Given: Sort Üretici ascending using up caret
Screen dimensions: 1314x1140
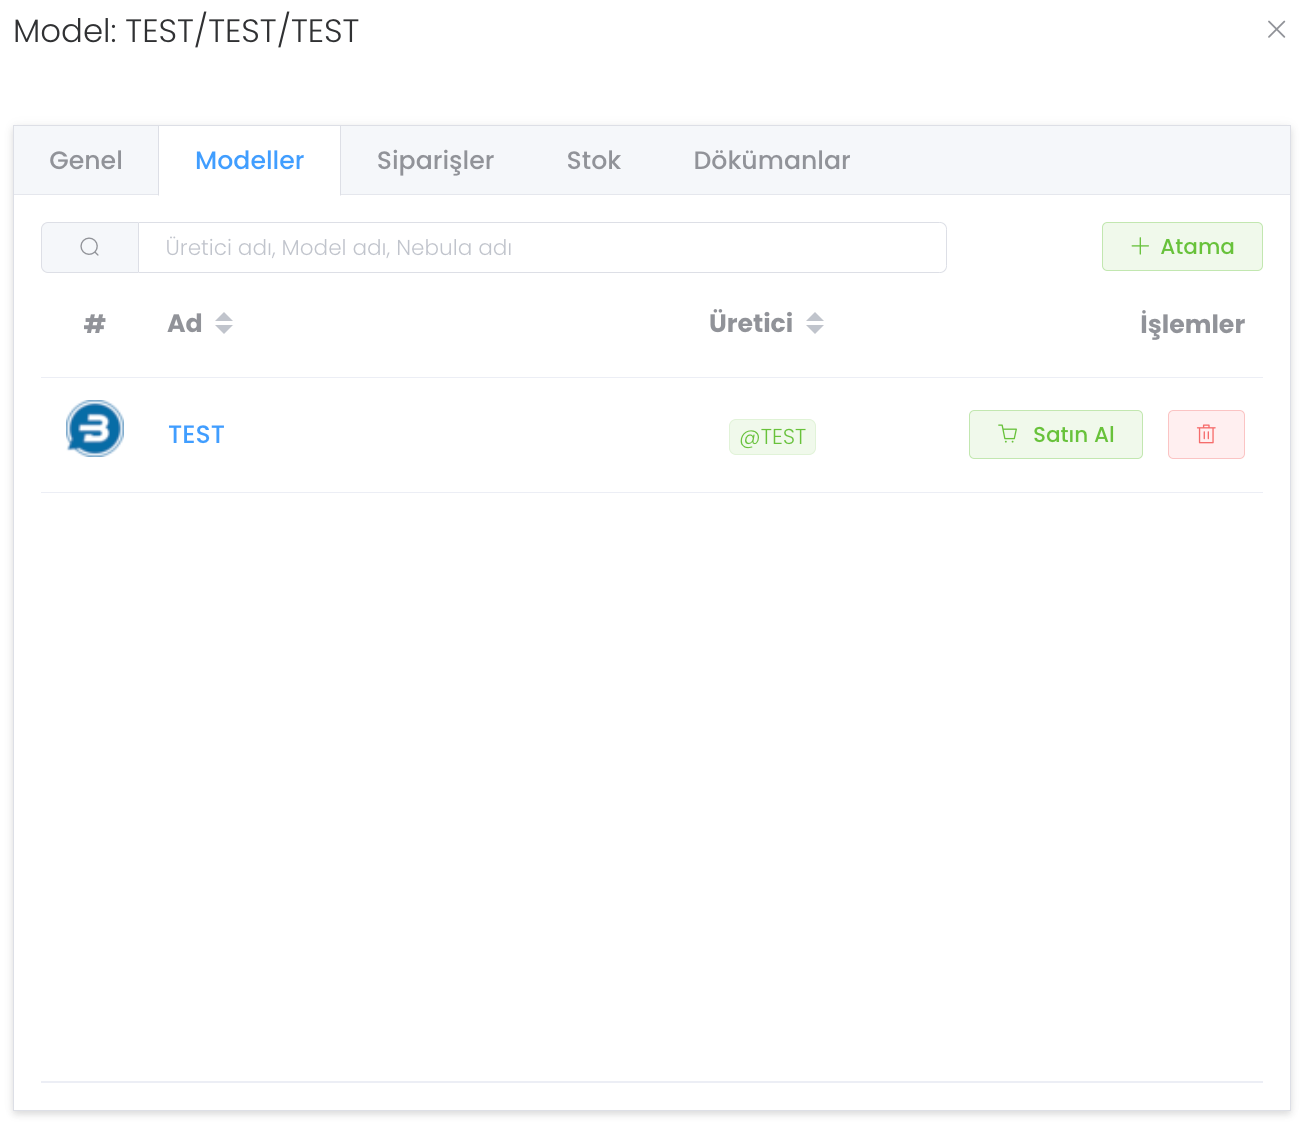Looking at the screenshot, I should point(815,317).
